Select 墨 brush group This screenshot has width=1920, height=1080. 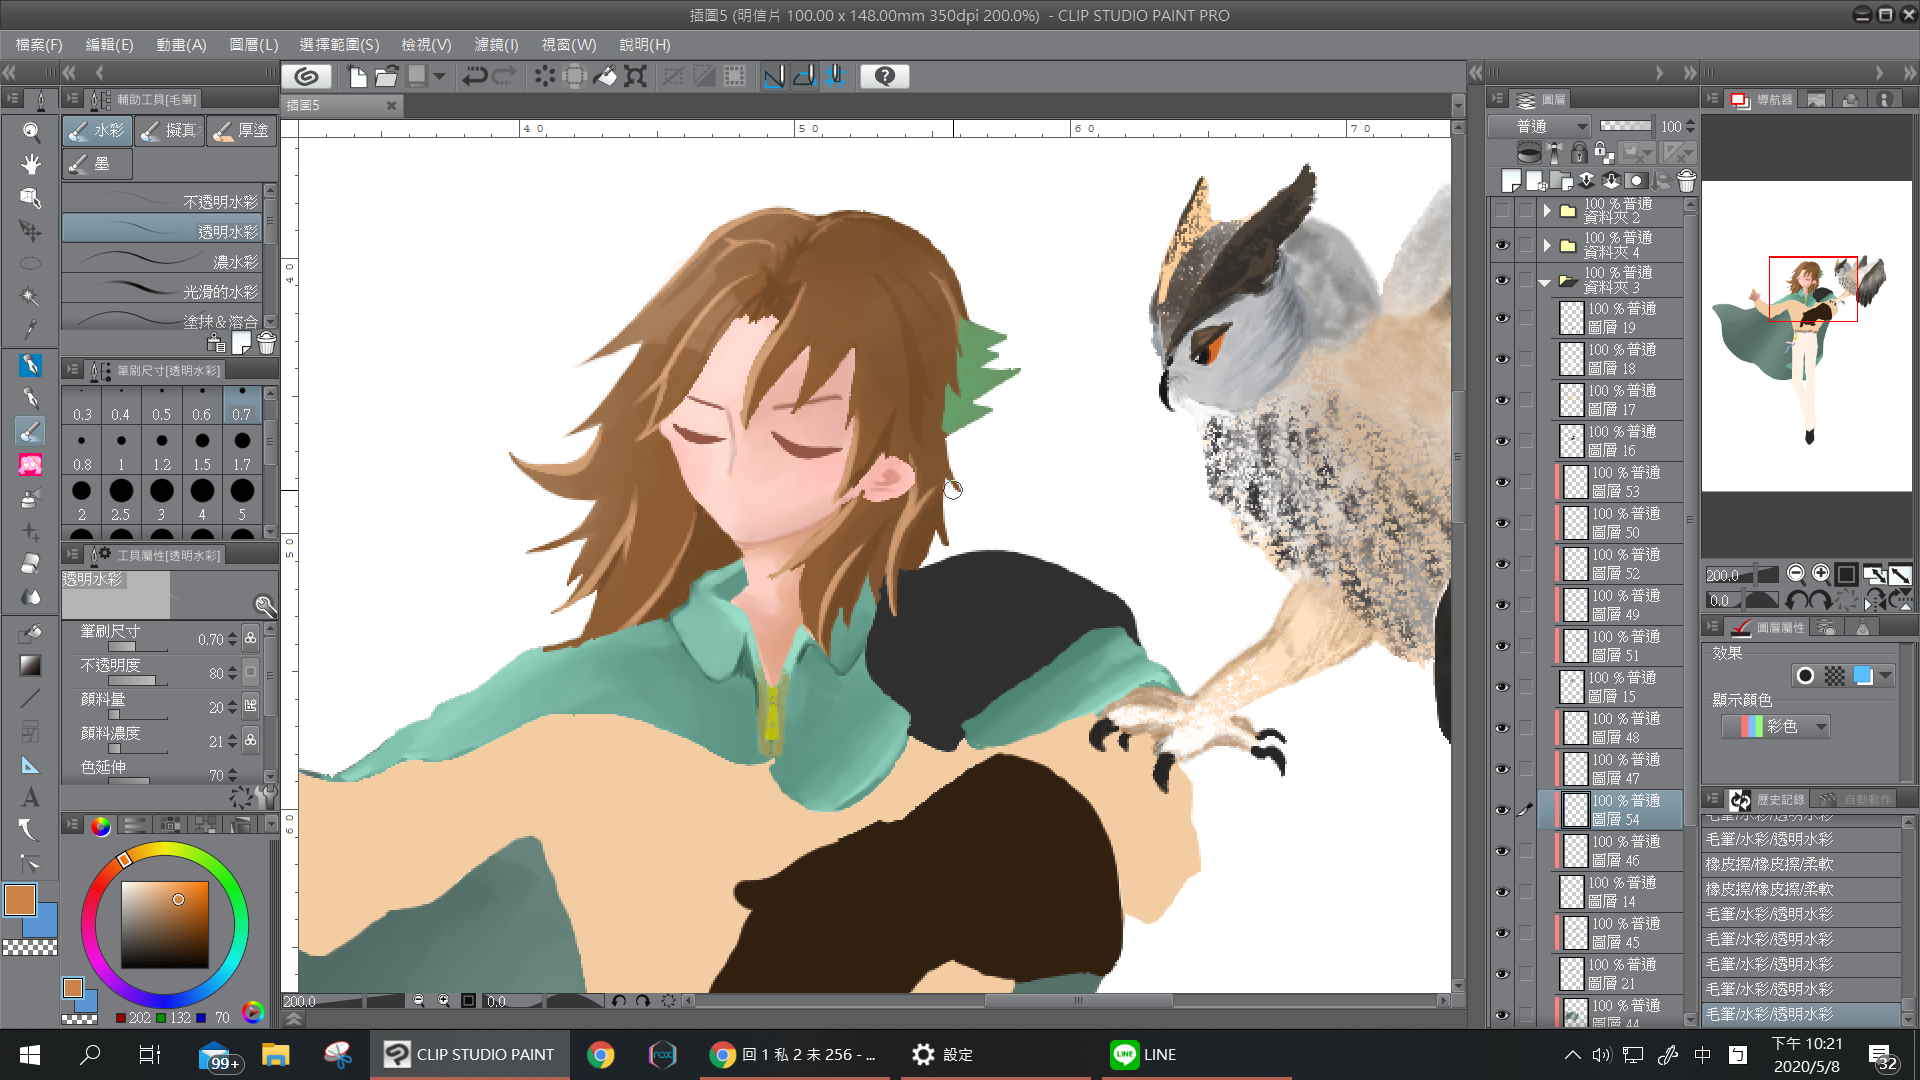click(x=97, y=164)
